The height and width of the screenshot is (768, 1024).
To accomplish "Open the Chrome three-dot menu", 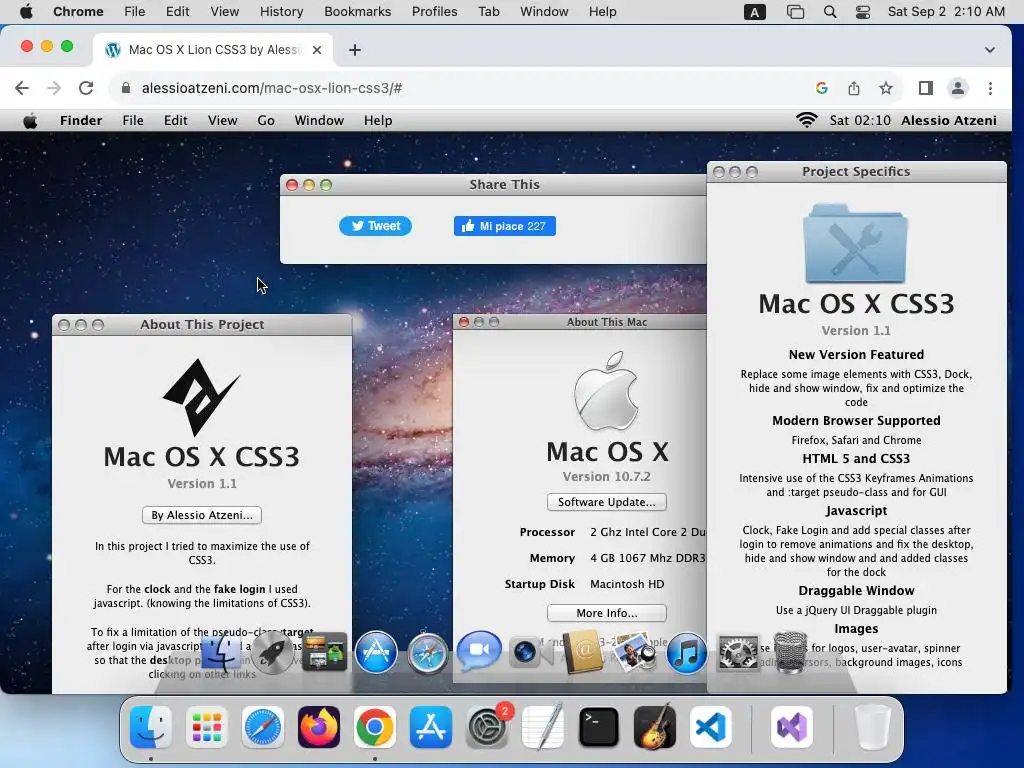I will [x=991, y=88].
